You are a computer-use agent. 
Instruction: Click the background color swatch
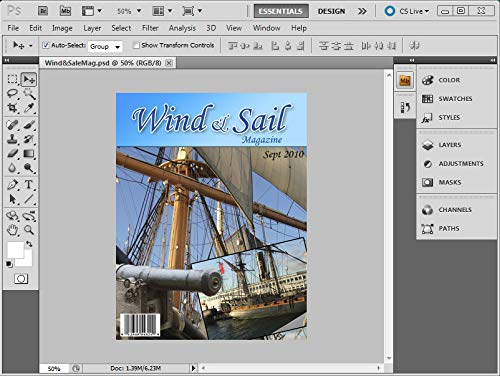coord(27,262)
